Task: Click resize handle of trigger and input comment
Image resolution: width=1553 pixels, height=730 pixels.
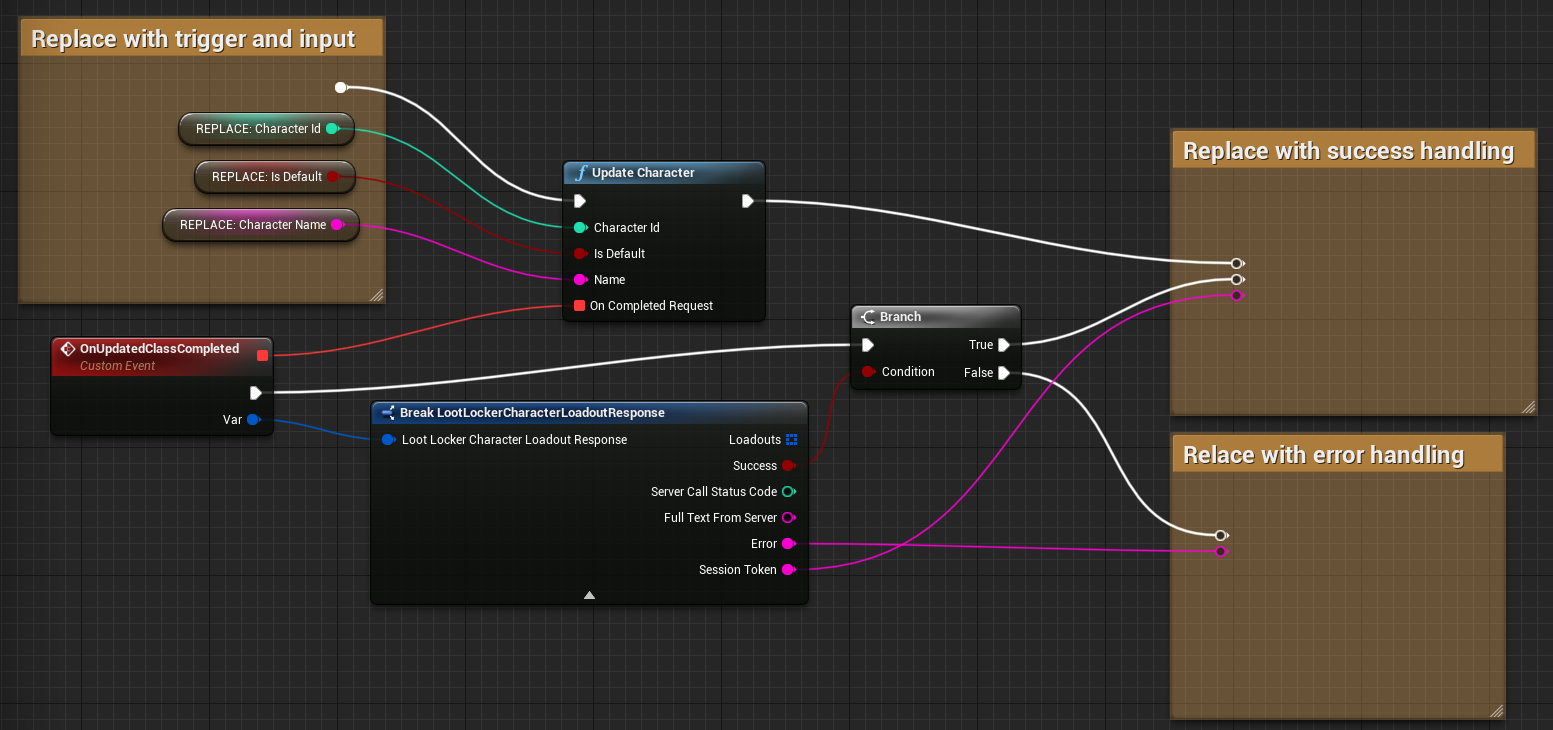Action: click(376, 295)
